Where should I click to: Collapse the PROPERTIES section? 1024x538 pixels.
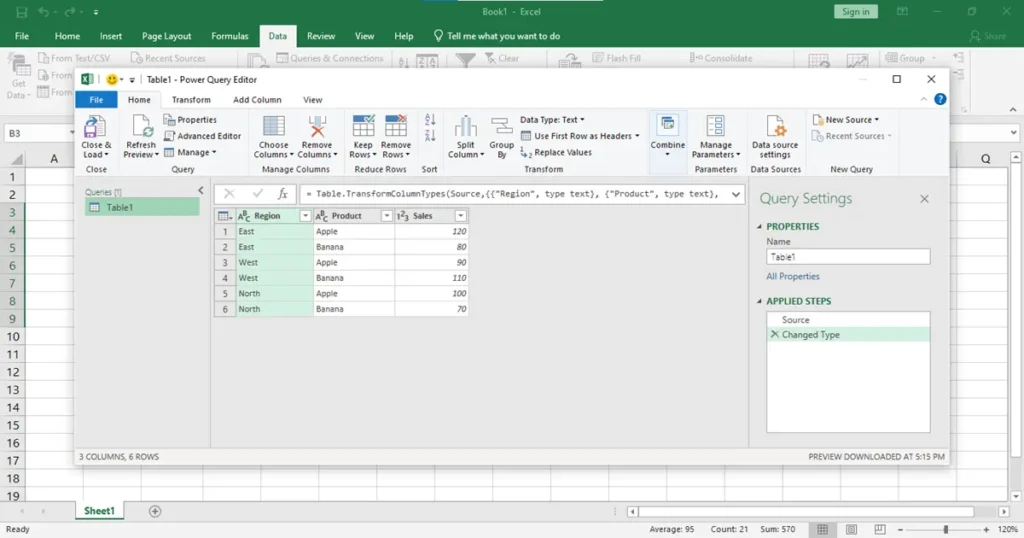point(759,227)
